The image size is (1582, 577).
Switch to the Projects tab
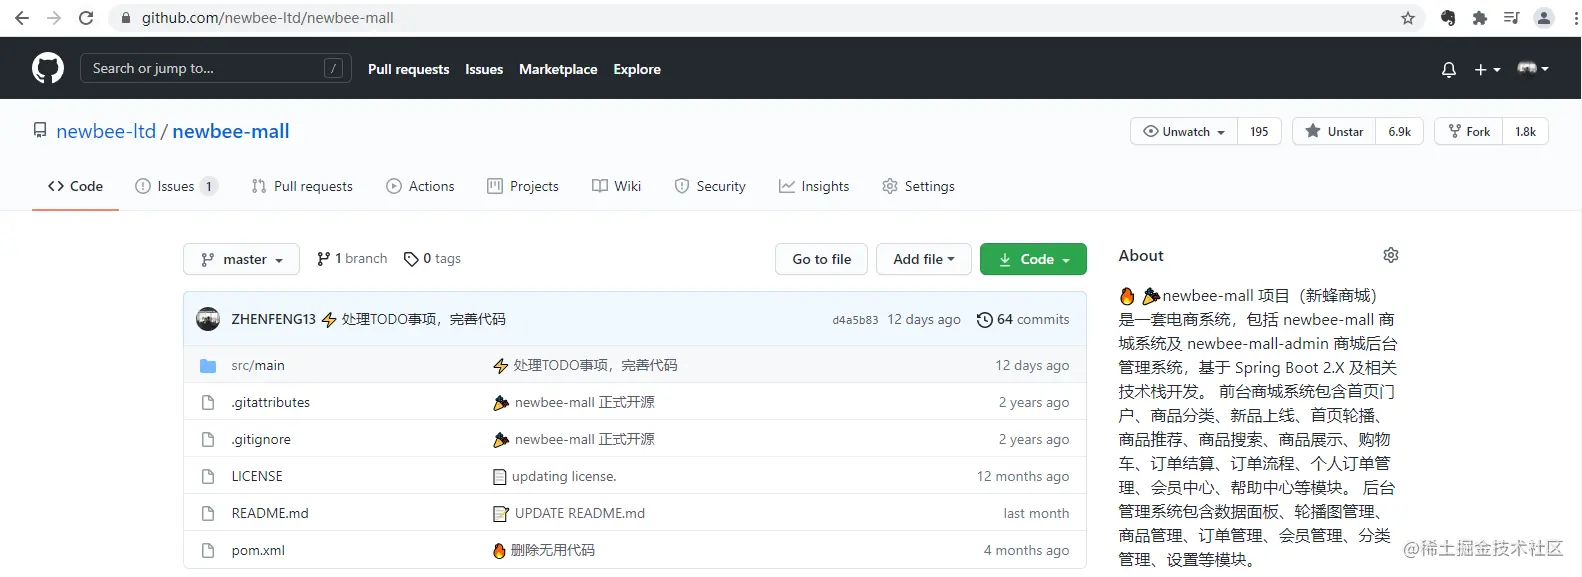523,186
